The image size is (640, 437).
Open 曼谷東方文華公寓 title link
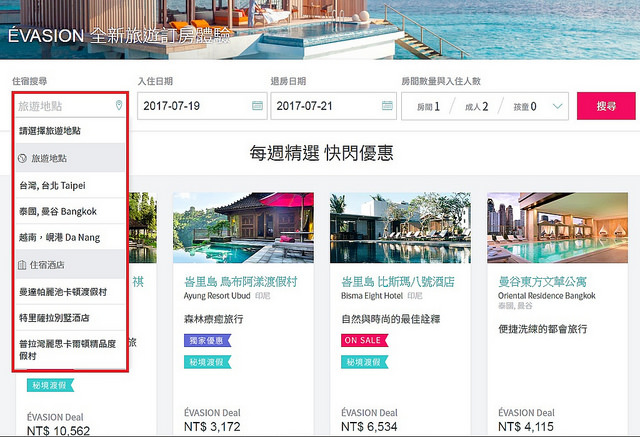[542, 282]
